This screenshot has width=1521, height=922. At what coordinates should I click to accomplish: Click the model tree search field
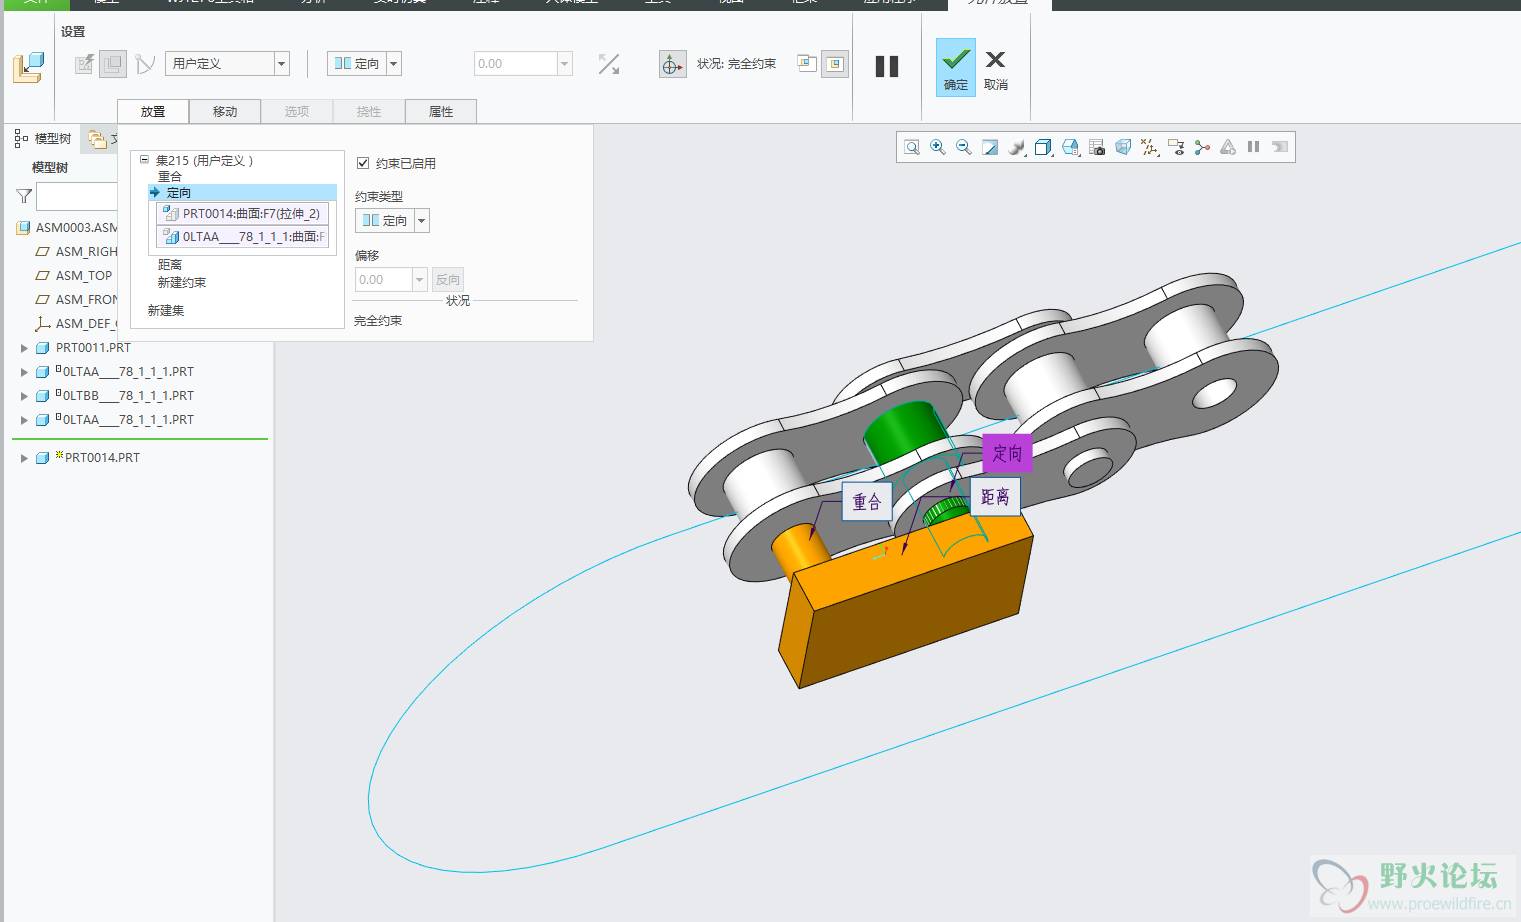click(x=77, y=196)
